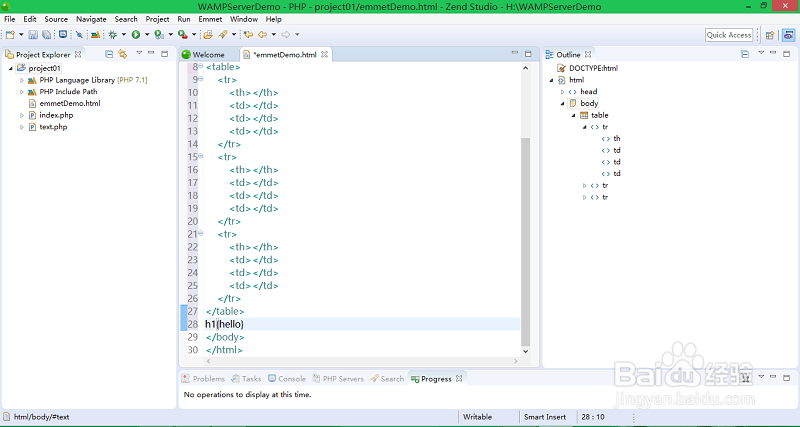800x427 pixels.
Task: Open the Outline view menu triangle
Action: pyautogui.click(x=761, y=53)
